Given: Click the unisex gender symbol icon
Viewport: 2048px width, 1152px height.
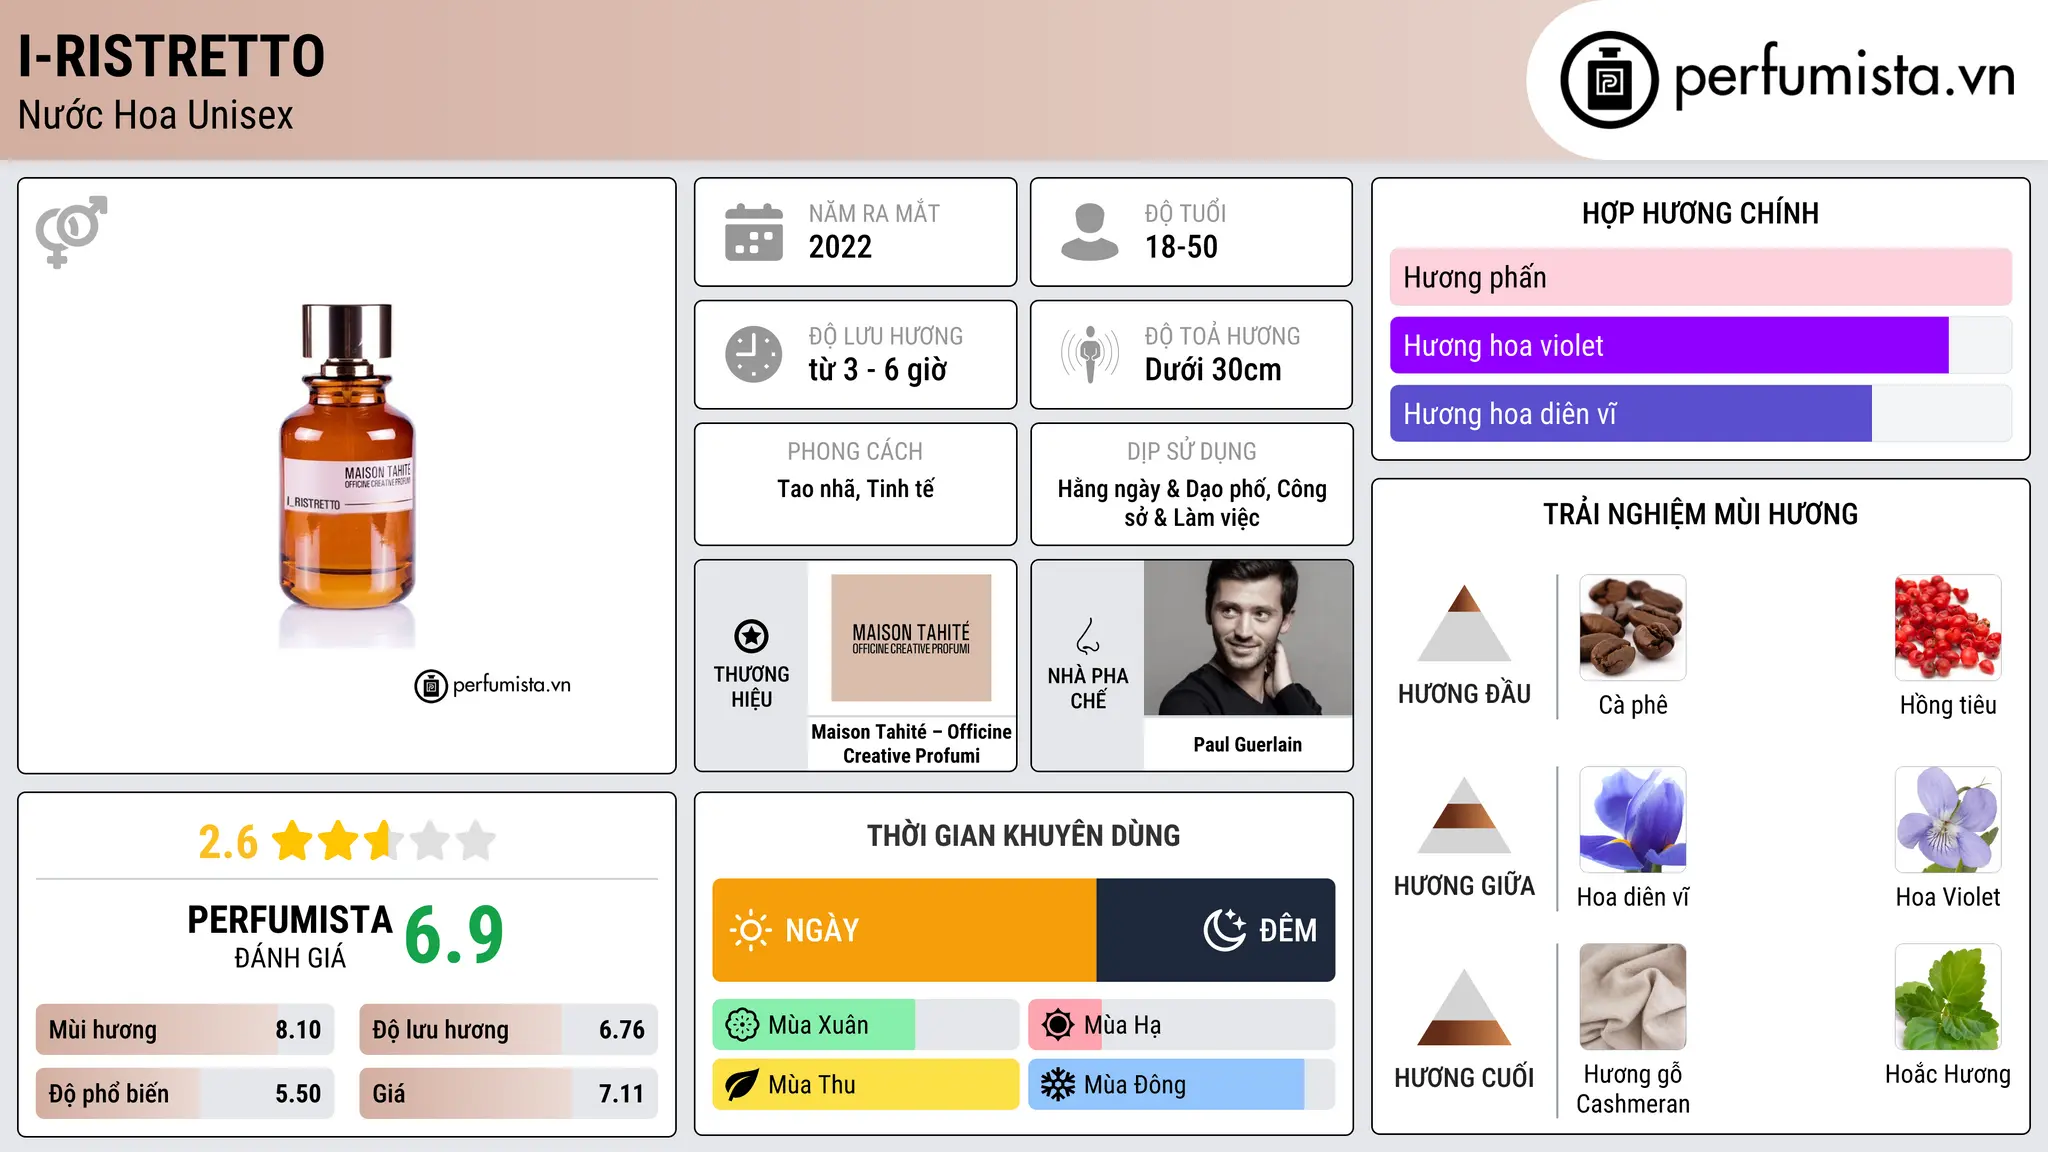Looking at the screenshot, I should point(71,232).
